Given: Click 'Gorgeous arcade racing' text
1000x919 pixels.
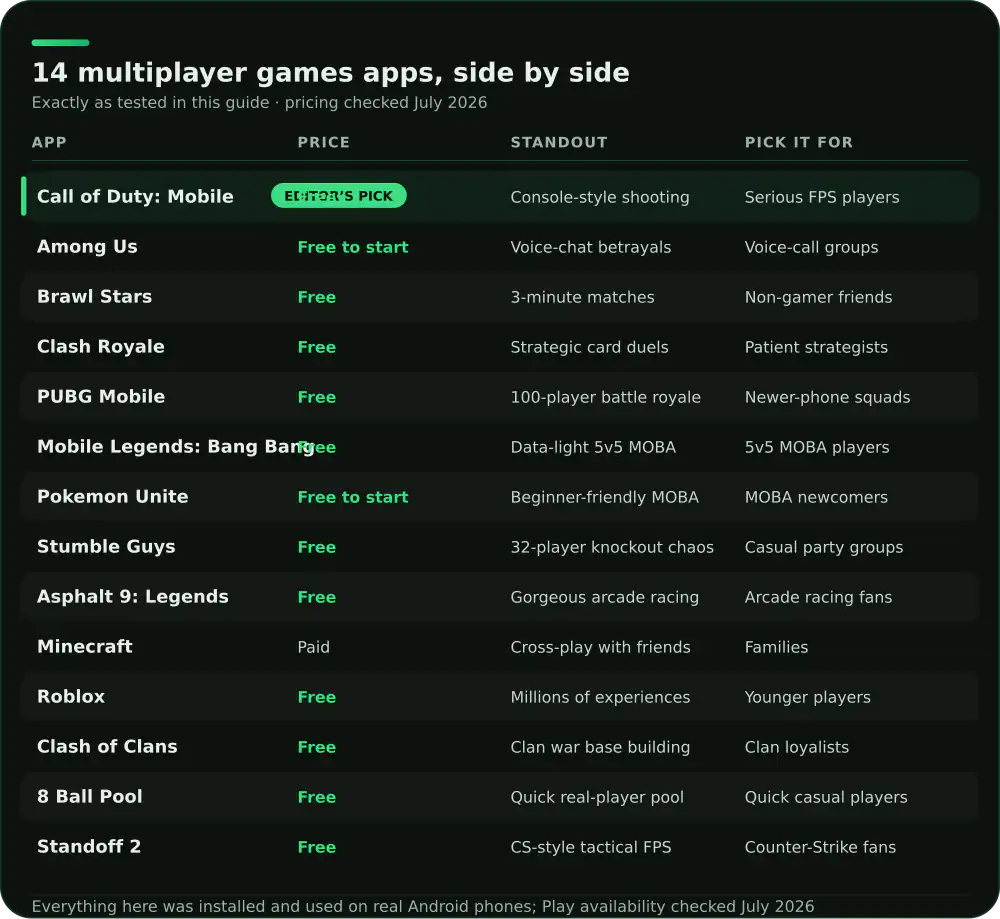Looking at the screenshot, I should point(605,597).
